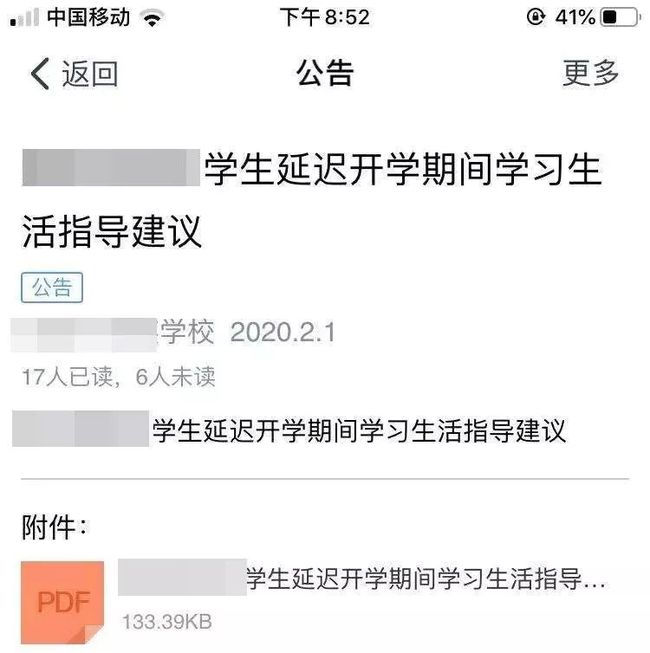This screenshot has width=650, height=653.
Task: Tap the battery indicator icon
Action: coord(620,17)
